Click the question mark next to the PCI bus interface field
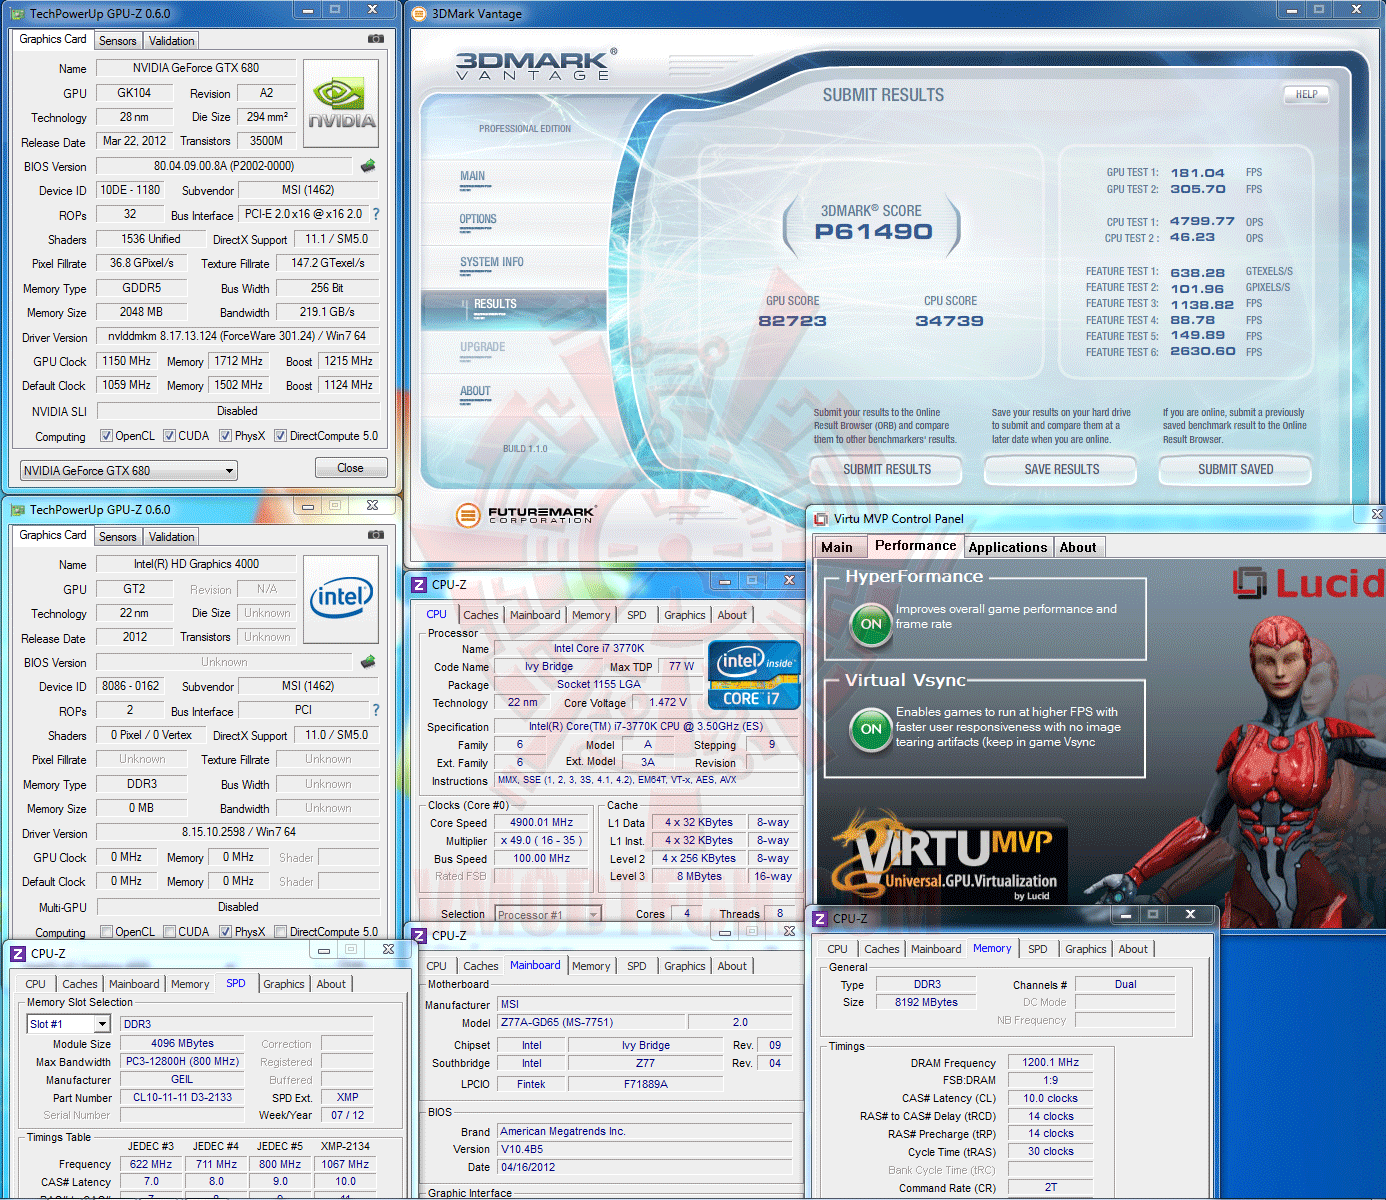This screenshot has width=1386, height=1200. [376, 710]
